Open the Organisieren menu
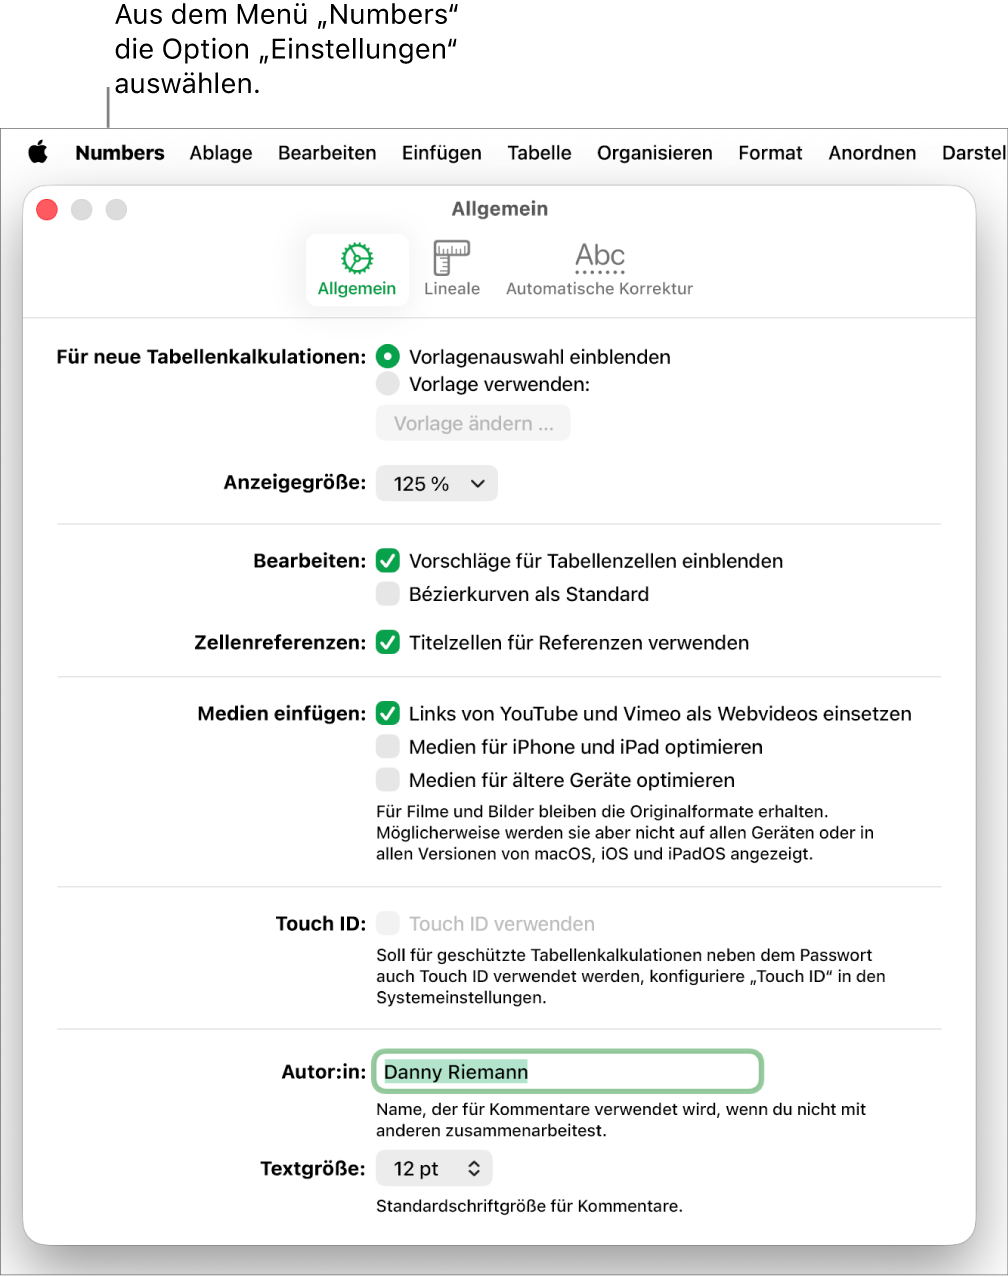The width and height of the screenshot is (1008, 1277). 655,153
